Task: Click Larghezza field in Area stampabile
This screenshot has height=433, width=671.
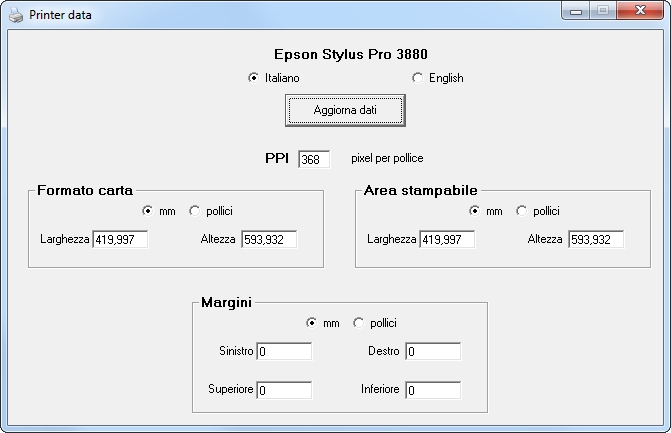Action: (x=447, y=239)
